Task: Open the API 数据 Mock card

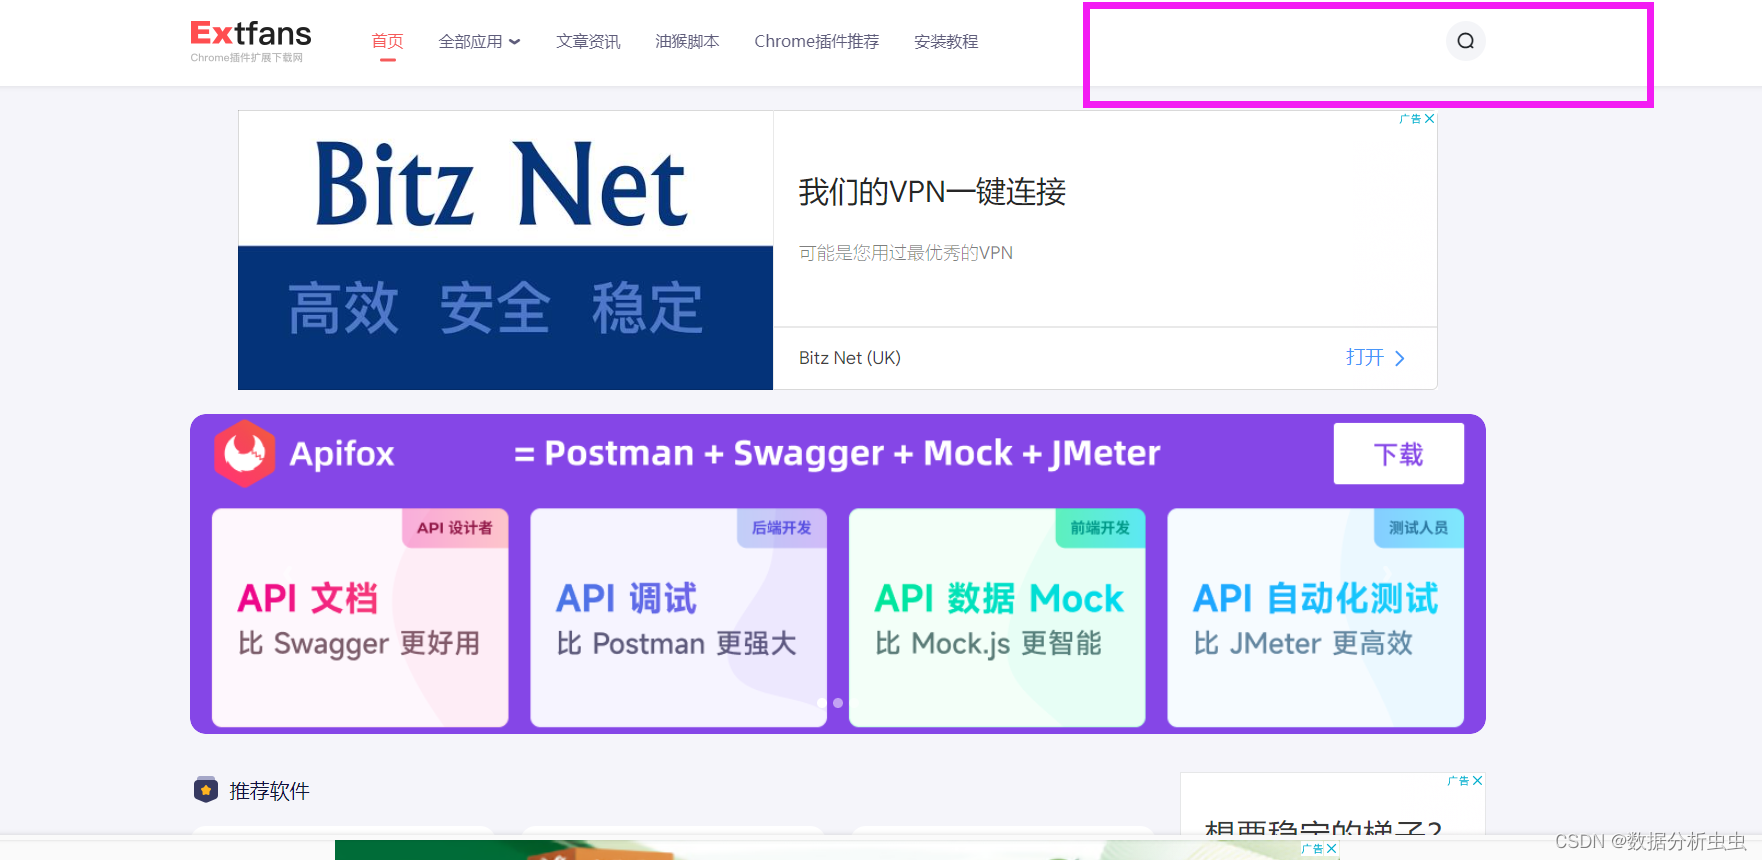Action: [997, 618]
